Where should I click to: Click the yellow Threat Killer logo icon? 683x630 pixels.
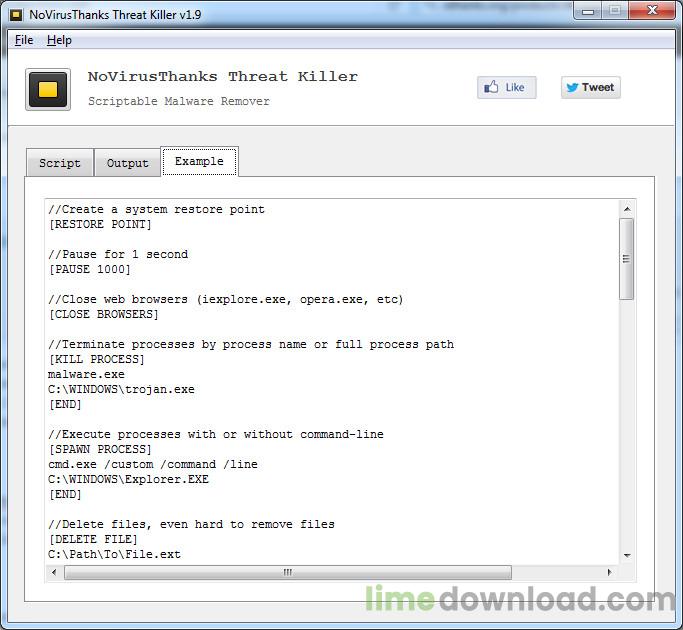pos(47,89)
